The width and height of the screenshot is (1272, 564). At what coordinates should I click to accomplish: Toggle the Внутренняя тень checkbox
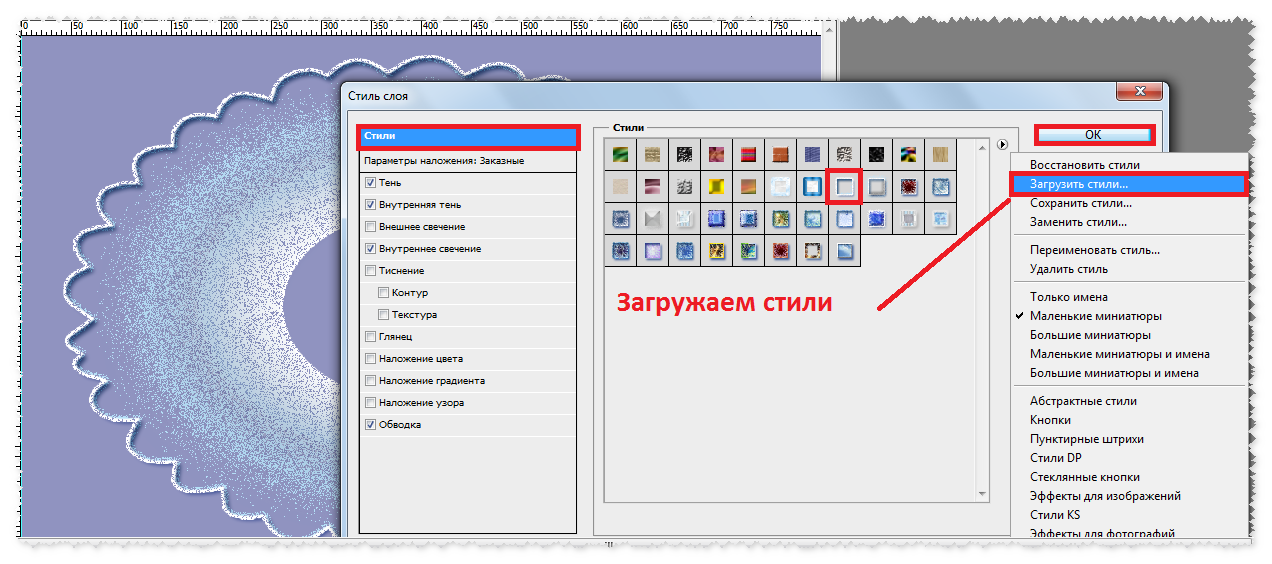371,205
